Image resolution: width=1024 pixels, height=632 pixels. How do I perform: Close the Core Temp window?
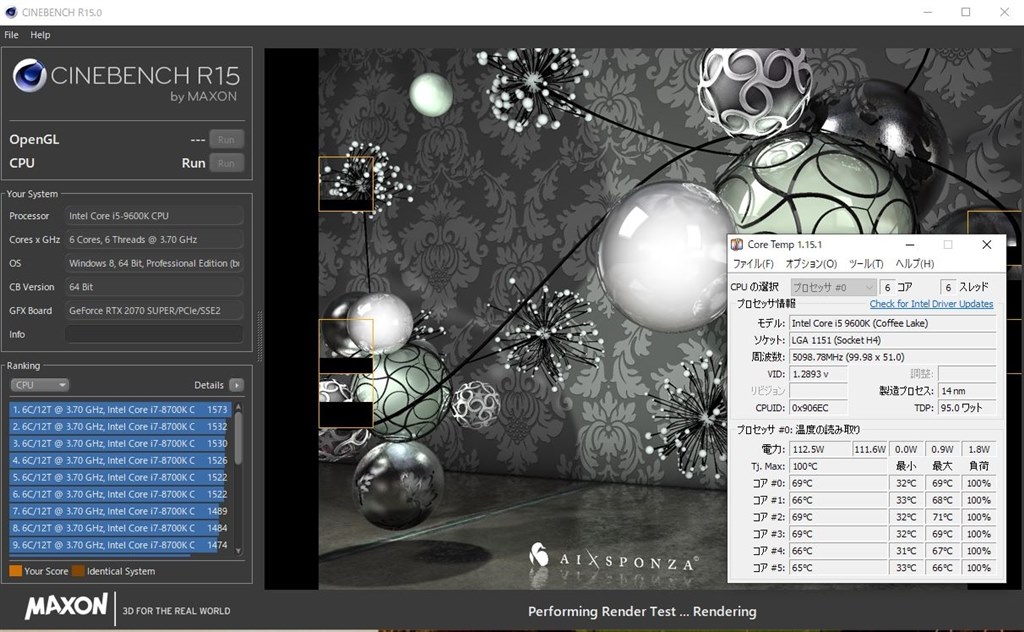click(x=987, y=245)
